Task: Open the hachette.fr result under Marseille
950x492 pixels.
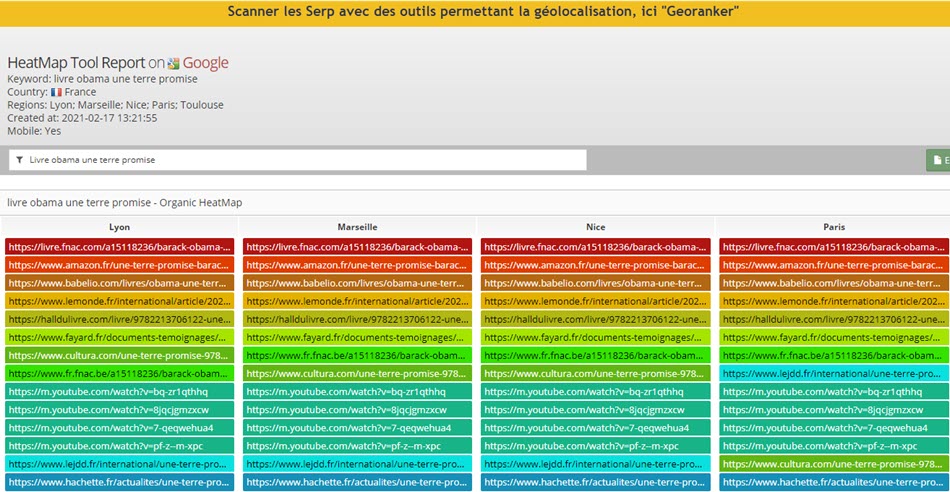Action: click(357, 482)
